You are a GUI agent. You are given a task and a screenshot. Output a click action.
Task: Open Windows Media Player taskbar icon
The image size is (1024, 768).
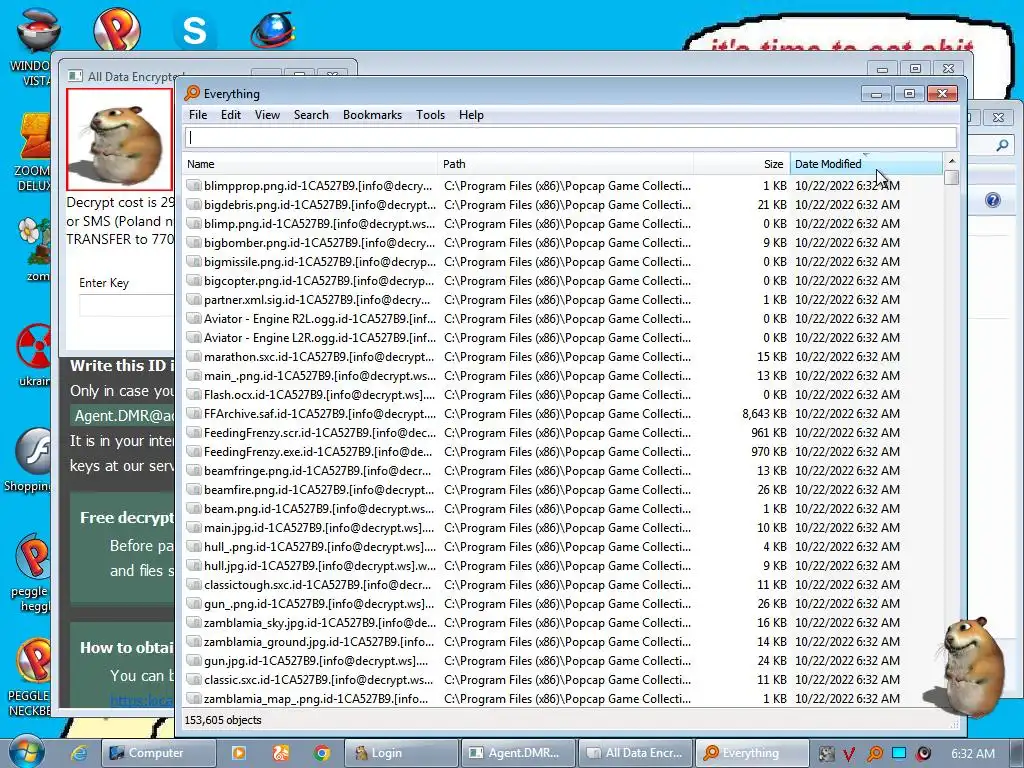(x=239, y=753)
